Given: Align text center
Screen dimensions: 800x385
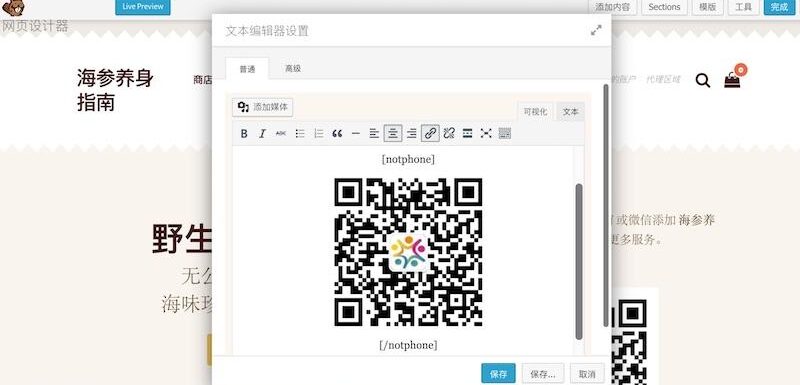Looking at the screenshot, I should point(393,134).
